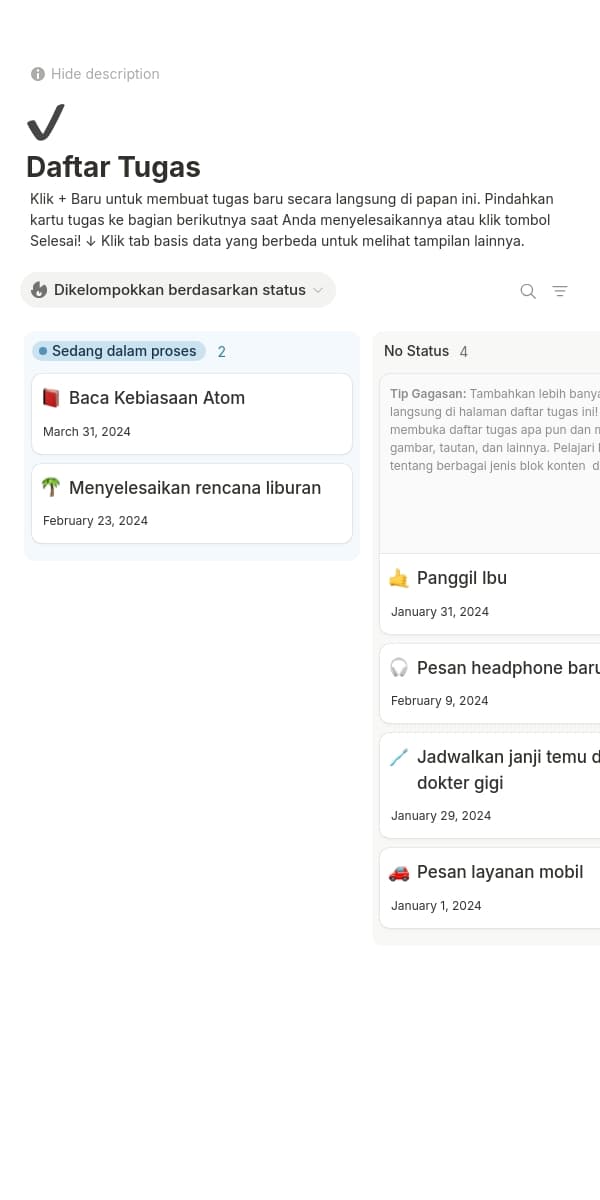Click the checkmark page icon above Daftar Tugas
600x1200 pixels.
(44, 121)
